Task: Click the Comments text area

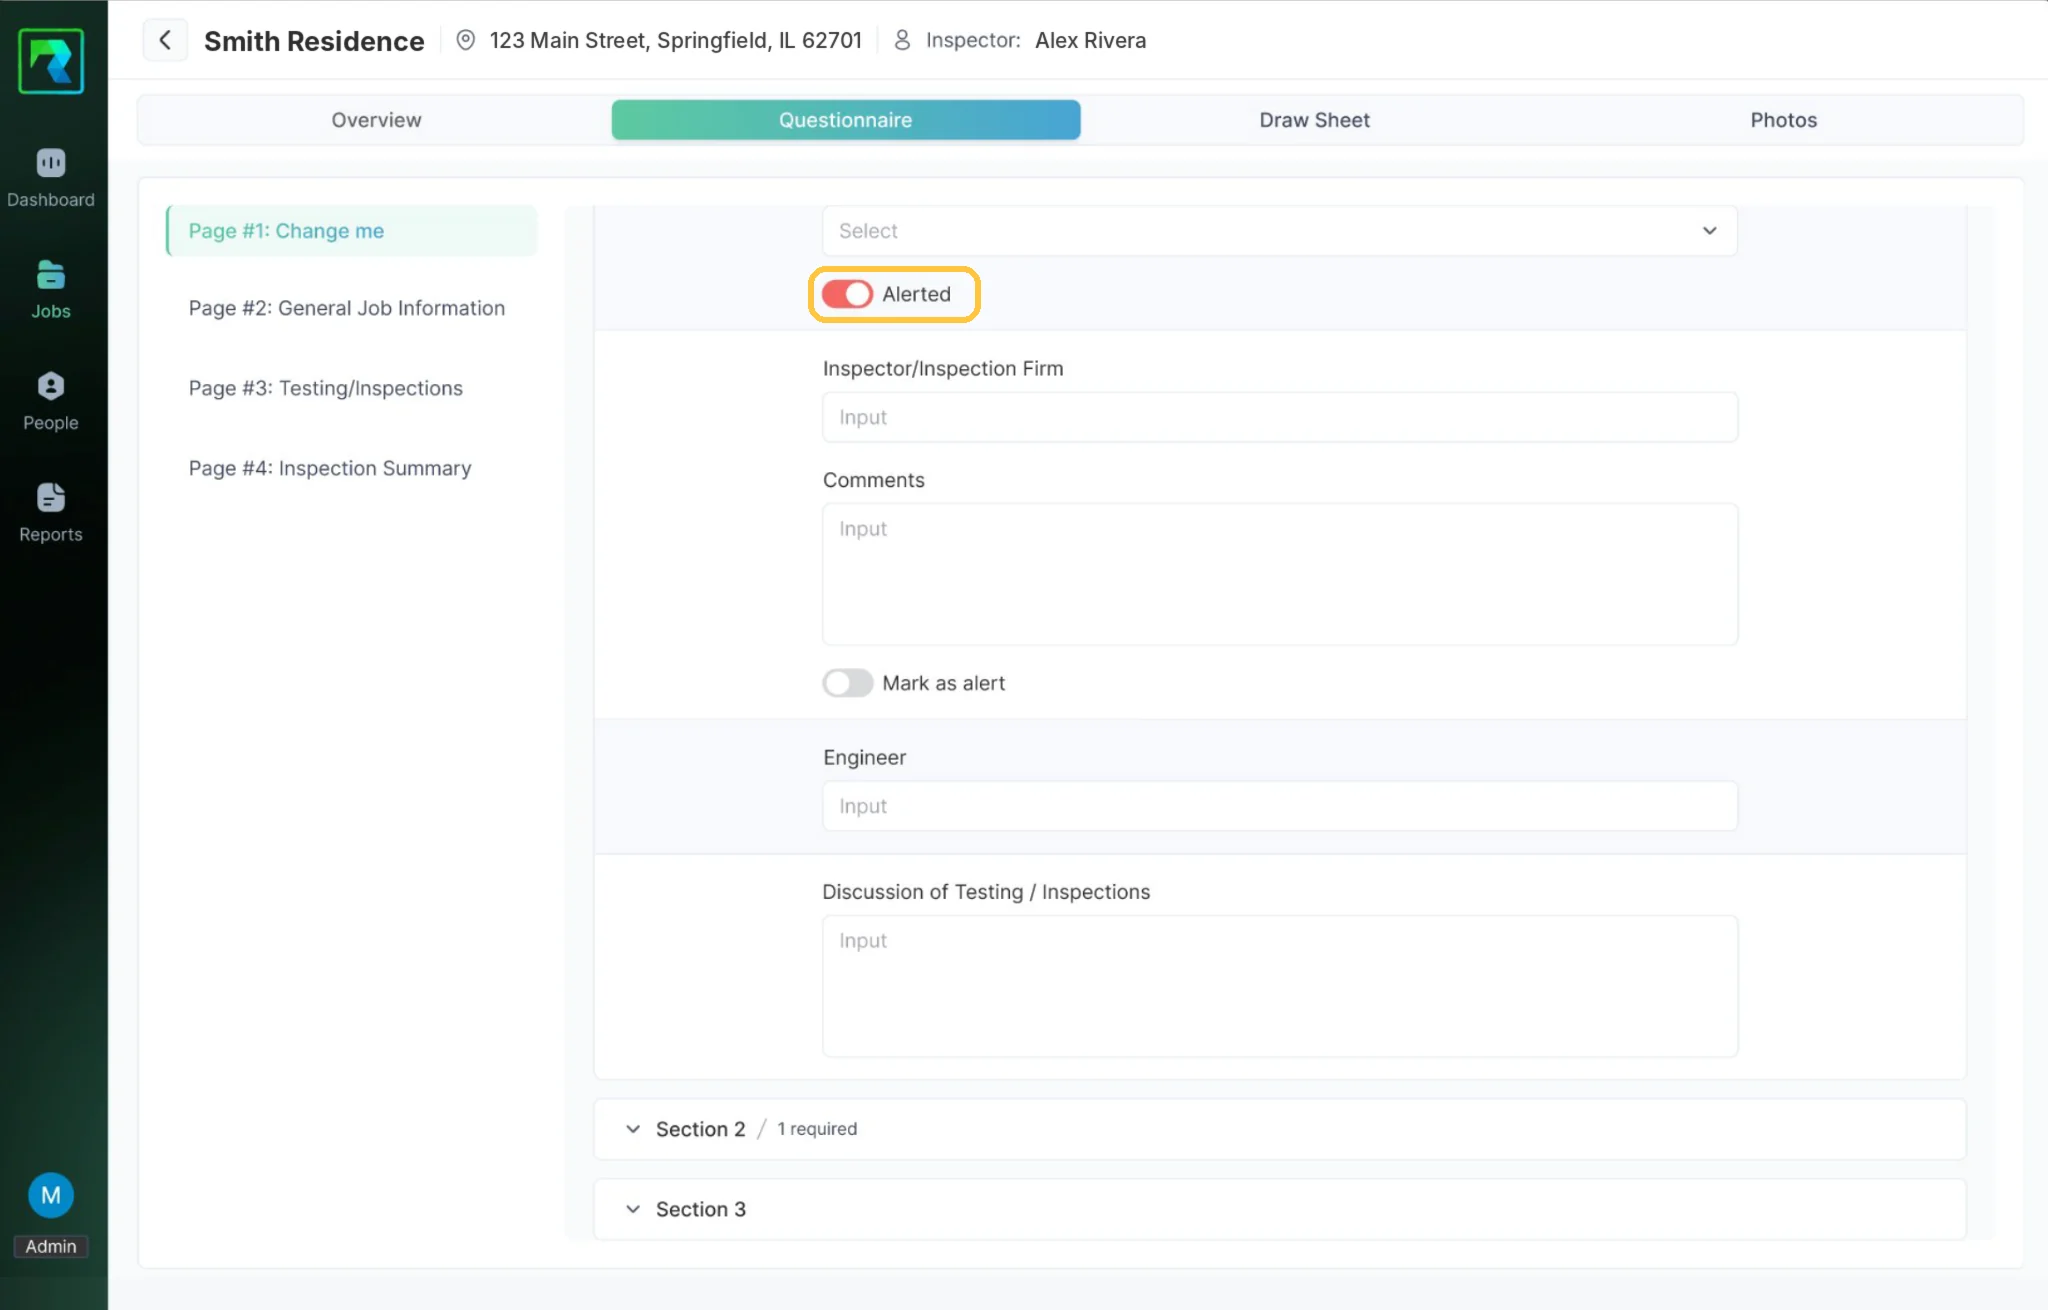Action: (1280, 574)
